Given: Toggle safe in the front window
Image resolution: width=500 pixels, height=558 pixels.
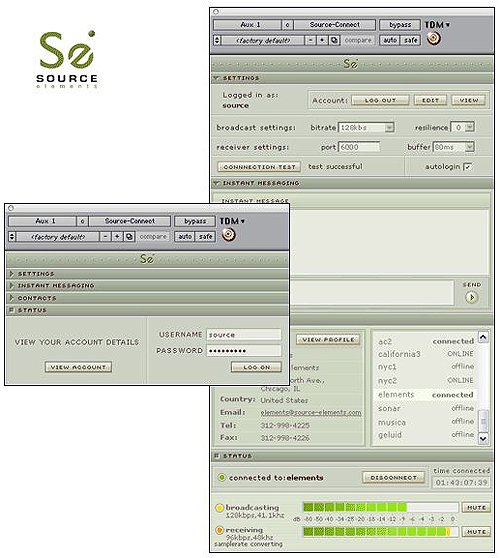Looking at the screenshot, I should point(205,236).
